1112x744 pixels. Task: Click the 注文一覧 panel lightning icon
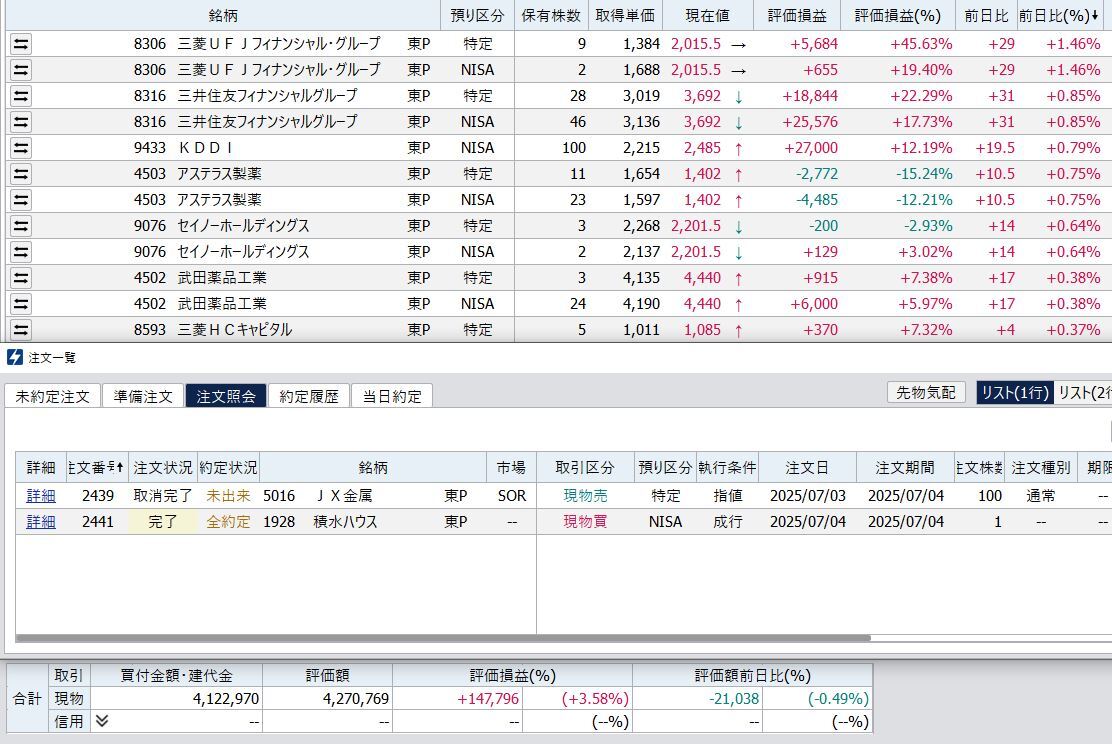point(14,357)
